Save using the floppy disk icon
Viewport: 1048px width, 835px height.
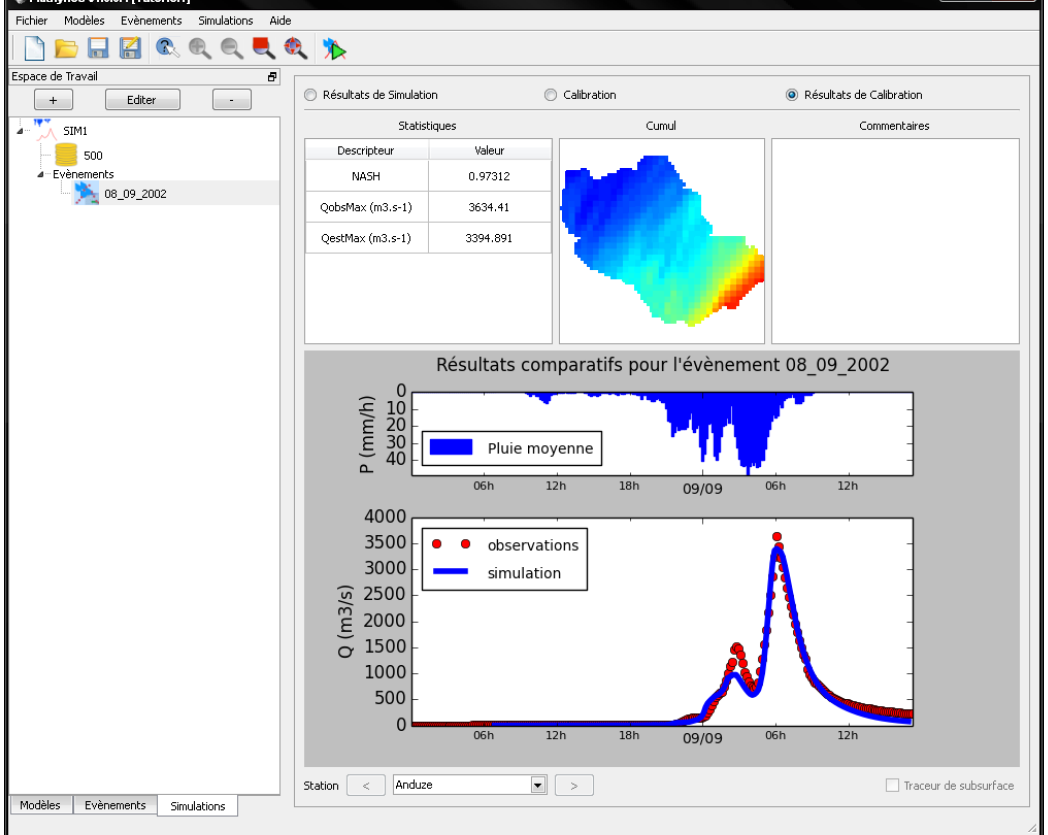coord(98,47)
